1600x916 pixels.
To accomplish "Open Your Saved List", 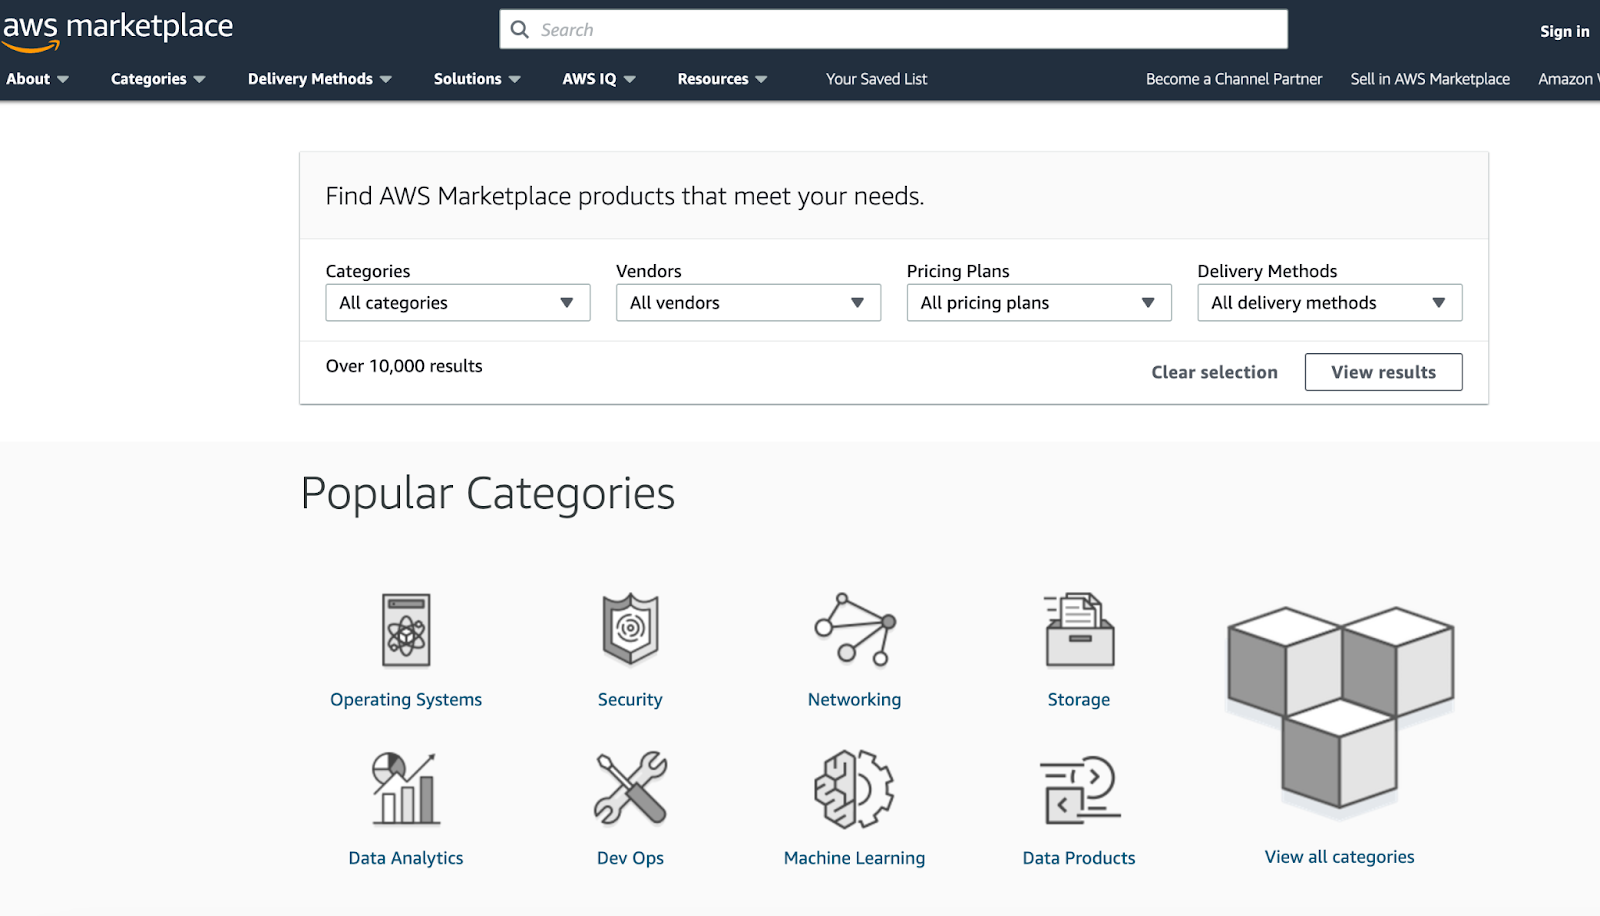I will 876,78.
